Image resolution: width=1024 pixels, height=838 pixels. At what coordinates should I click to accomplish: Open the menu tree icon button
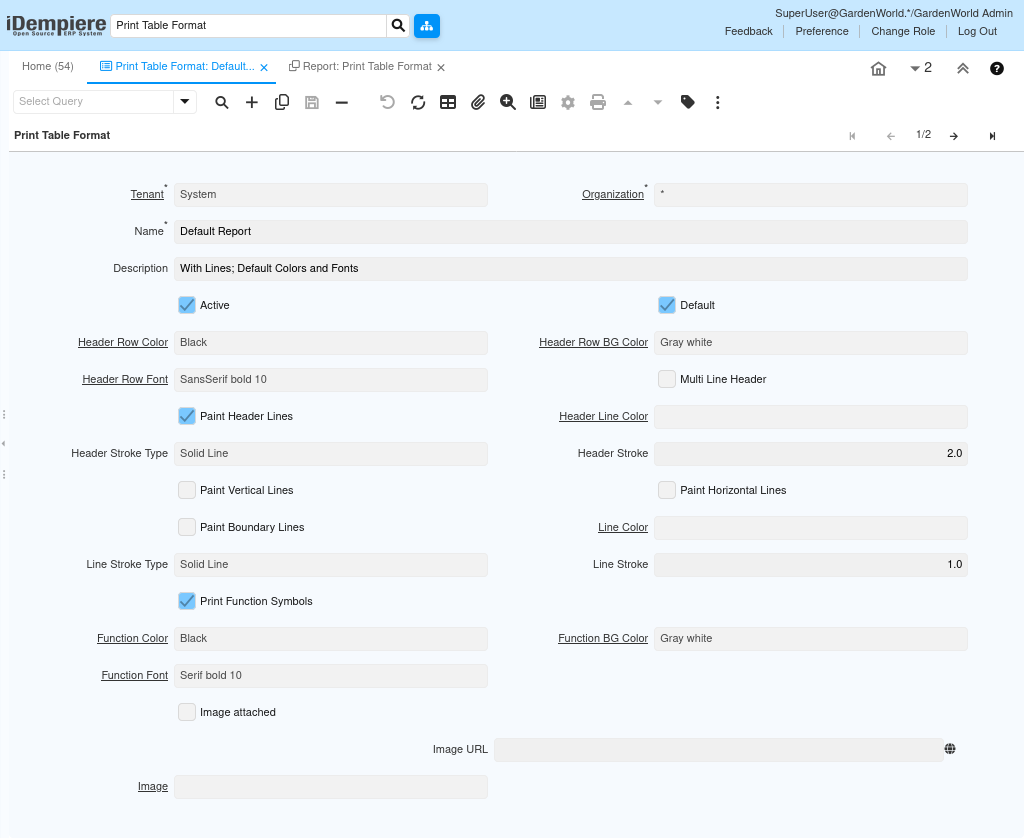[426, 26]
